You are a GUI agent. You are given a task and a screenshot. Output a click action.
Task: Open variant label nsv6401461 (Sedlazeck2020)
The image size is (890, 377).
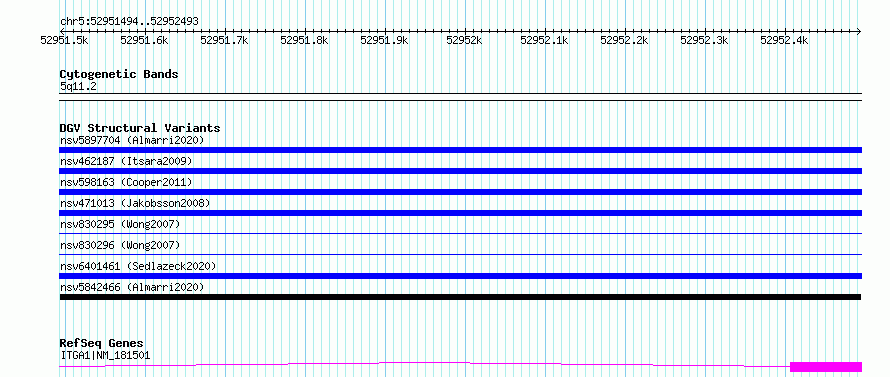138,266
